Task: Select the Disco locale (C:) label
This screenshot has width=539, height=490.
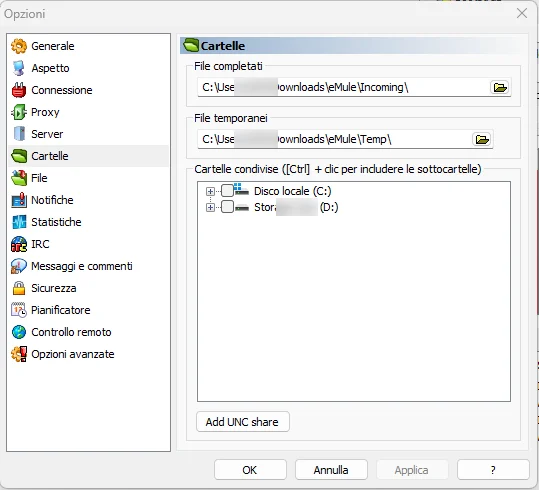Action: tap(293, 191)
